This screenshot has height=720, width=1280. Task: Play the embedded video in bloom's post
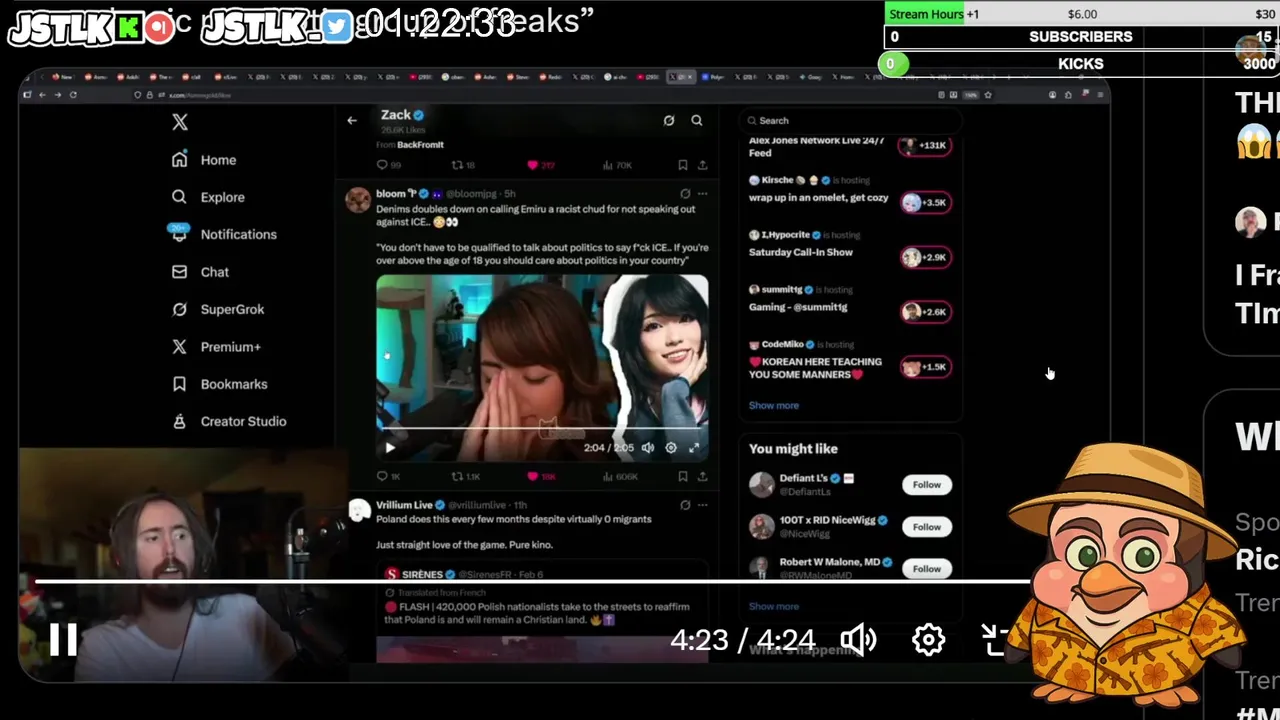(x=390, y=448)
